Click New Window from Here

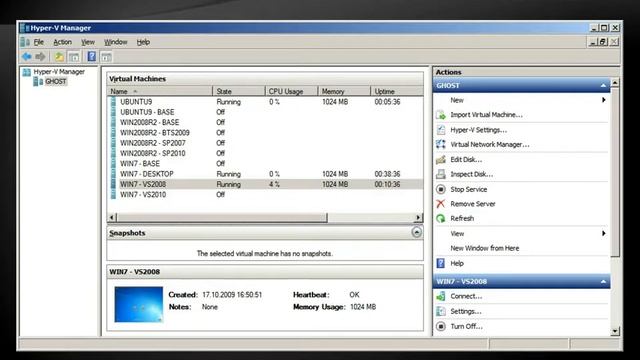tap(484, 248)
